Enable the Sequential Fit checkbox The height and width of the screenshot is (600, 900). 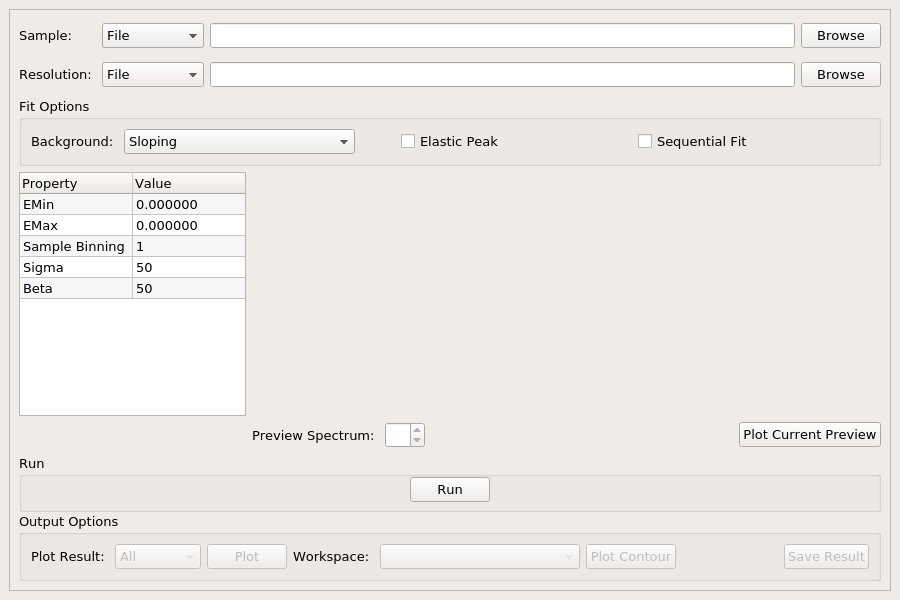click(x=645, y=141)
